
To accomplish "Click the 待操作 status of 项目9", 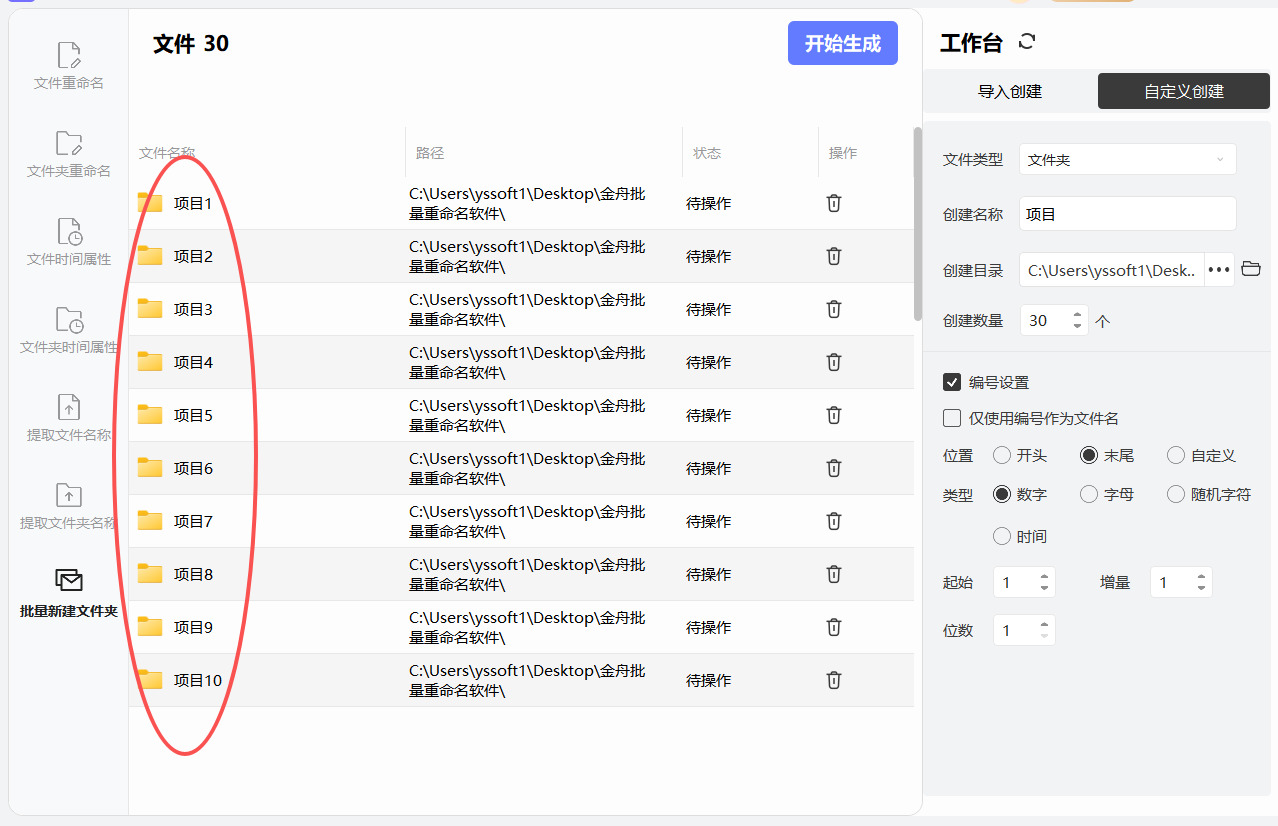I will point(709,627).
